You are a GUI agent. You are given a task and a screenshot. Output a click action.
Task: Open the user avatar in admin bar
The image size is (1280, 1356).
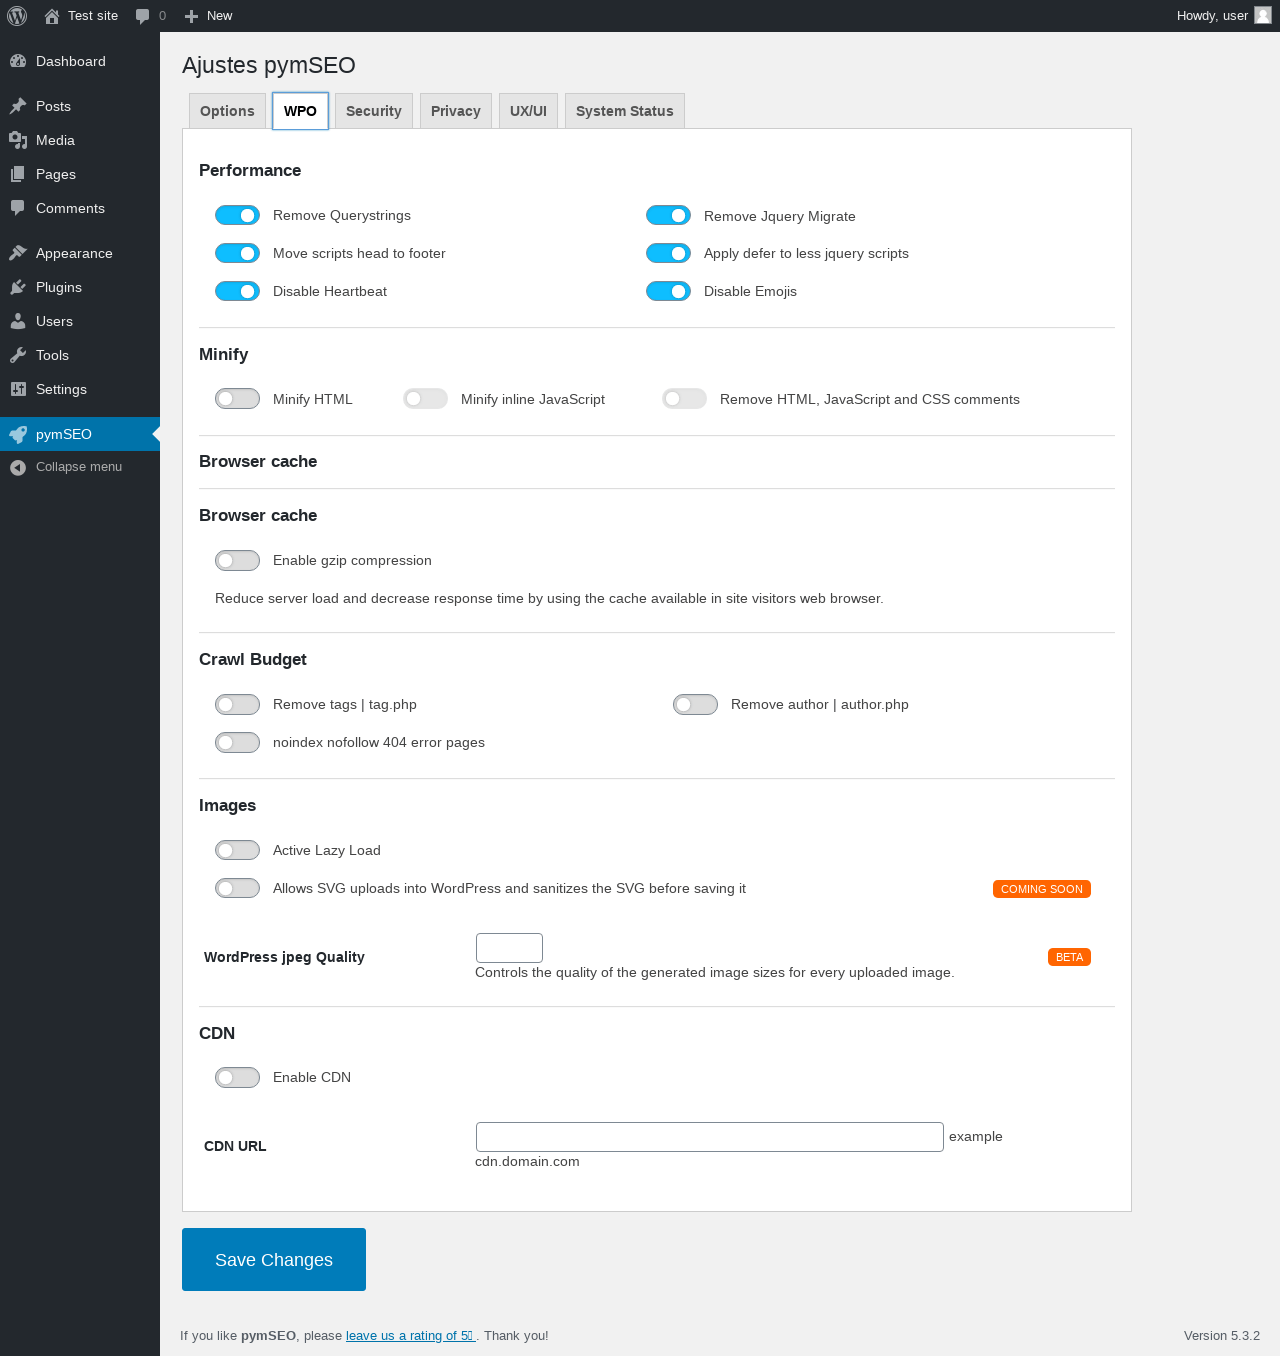click(1263, 15)
